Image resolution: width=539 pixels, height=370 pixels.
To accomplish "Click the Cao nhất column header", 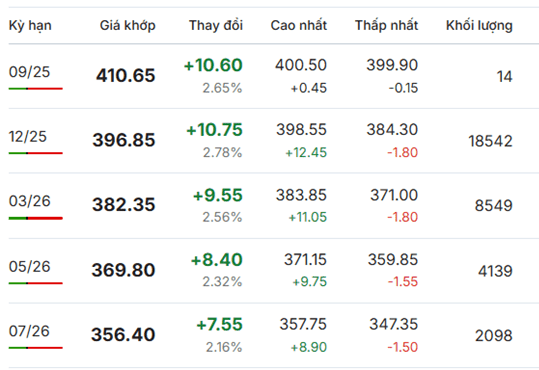I will pyautogui.click(x=299, y=25).
